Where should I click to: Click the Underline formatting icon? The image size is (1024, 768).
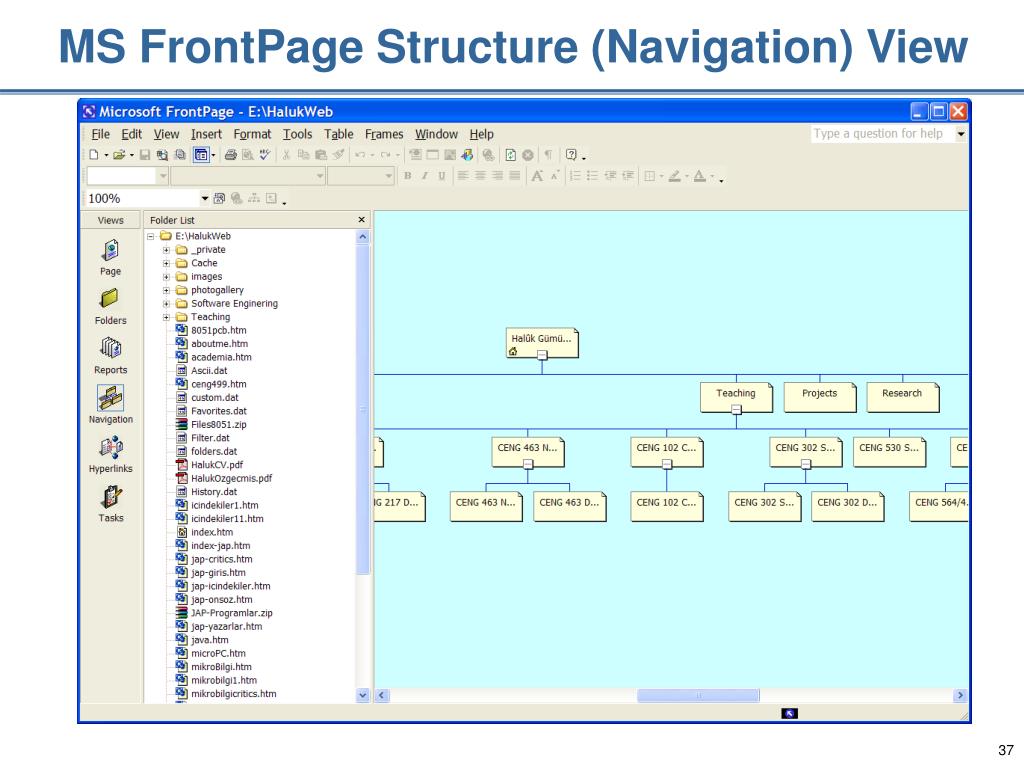pyautogui.click(x=441, y=176)
